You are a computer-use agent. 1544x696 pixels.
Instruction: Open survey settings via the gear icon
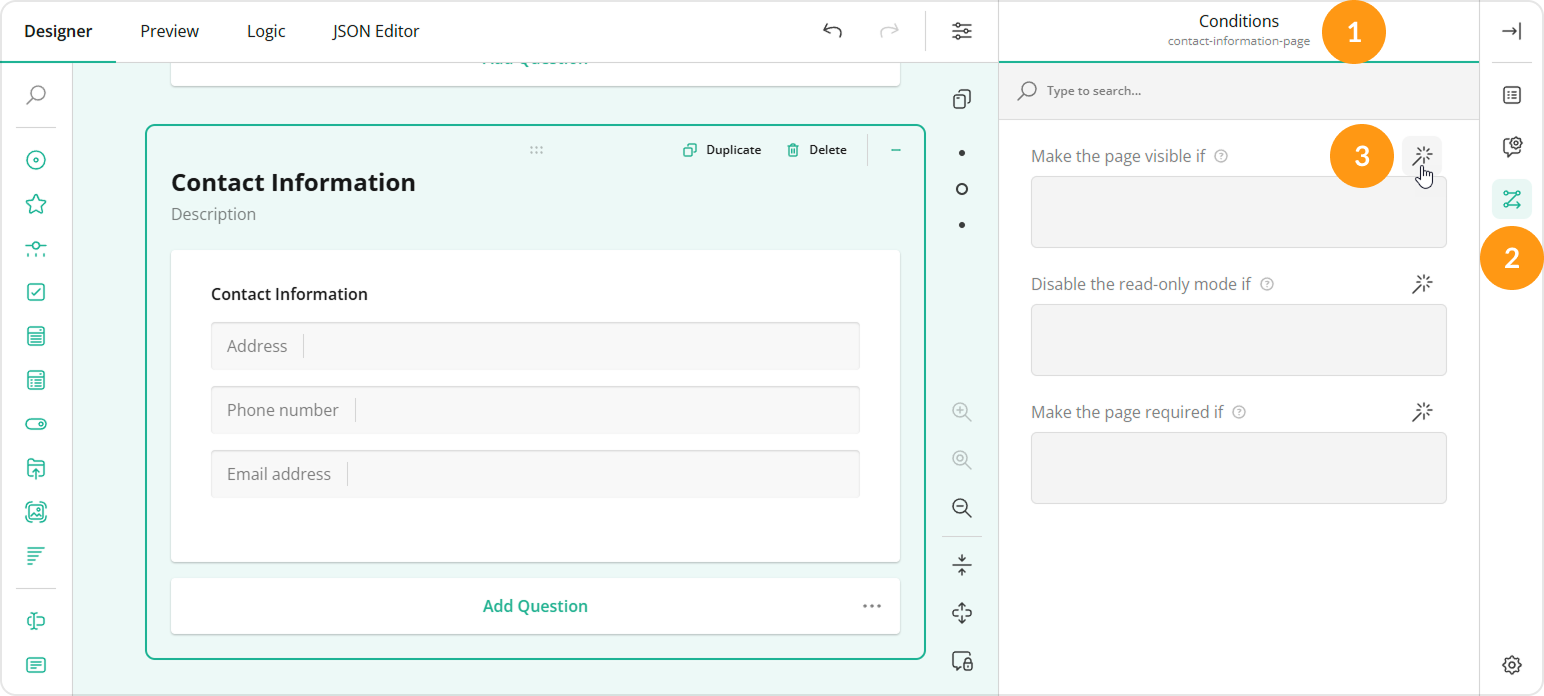coord(1511,664)
